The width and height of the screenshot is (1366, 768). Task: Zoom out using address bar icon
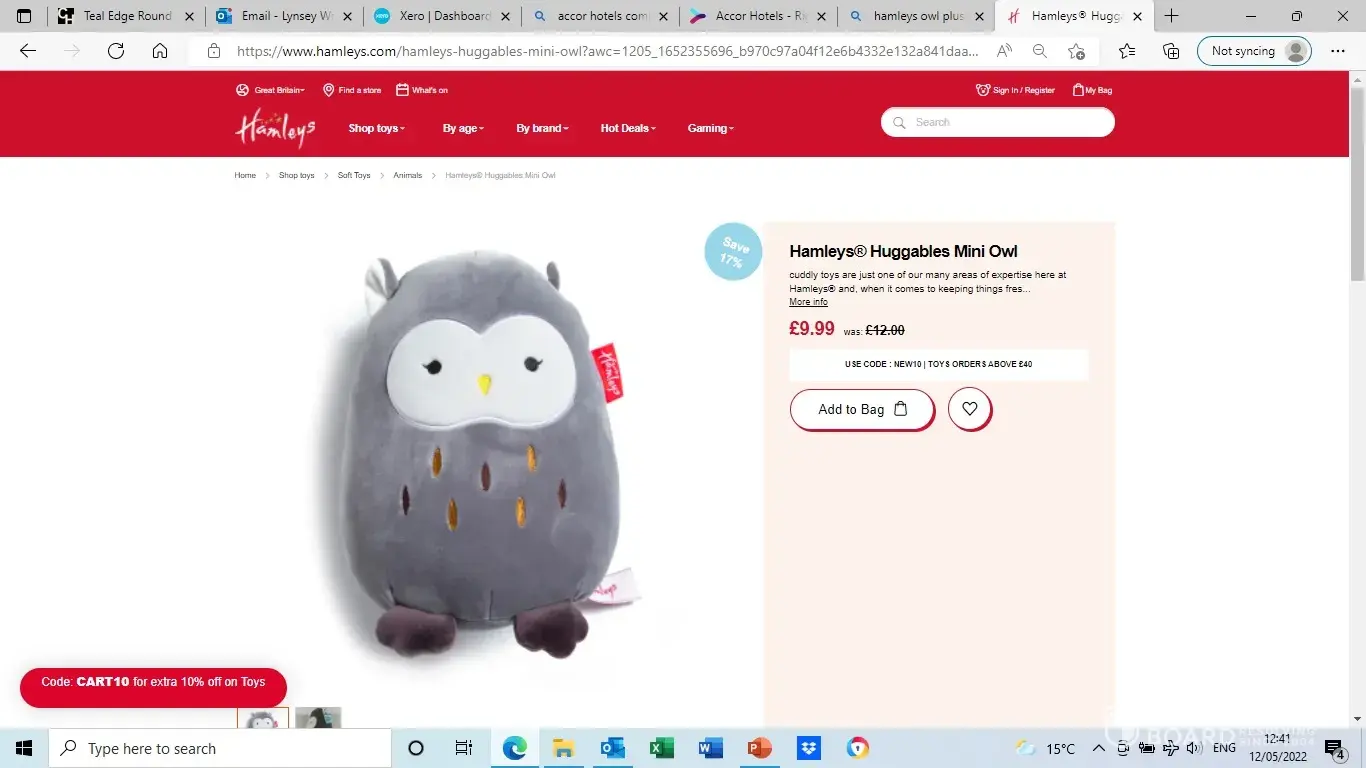pos(1040,51)
